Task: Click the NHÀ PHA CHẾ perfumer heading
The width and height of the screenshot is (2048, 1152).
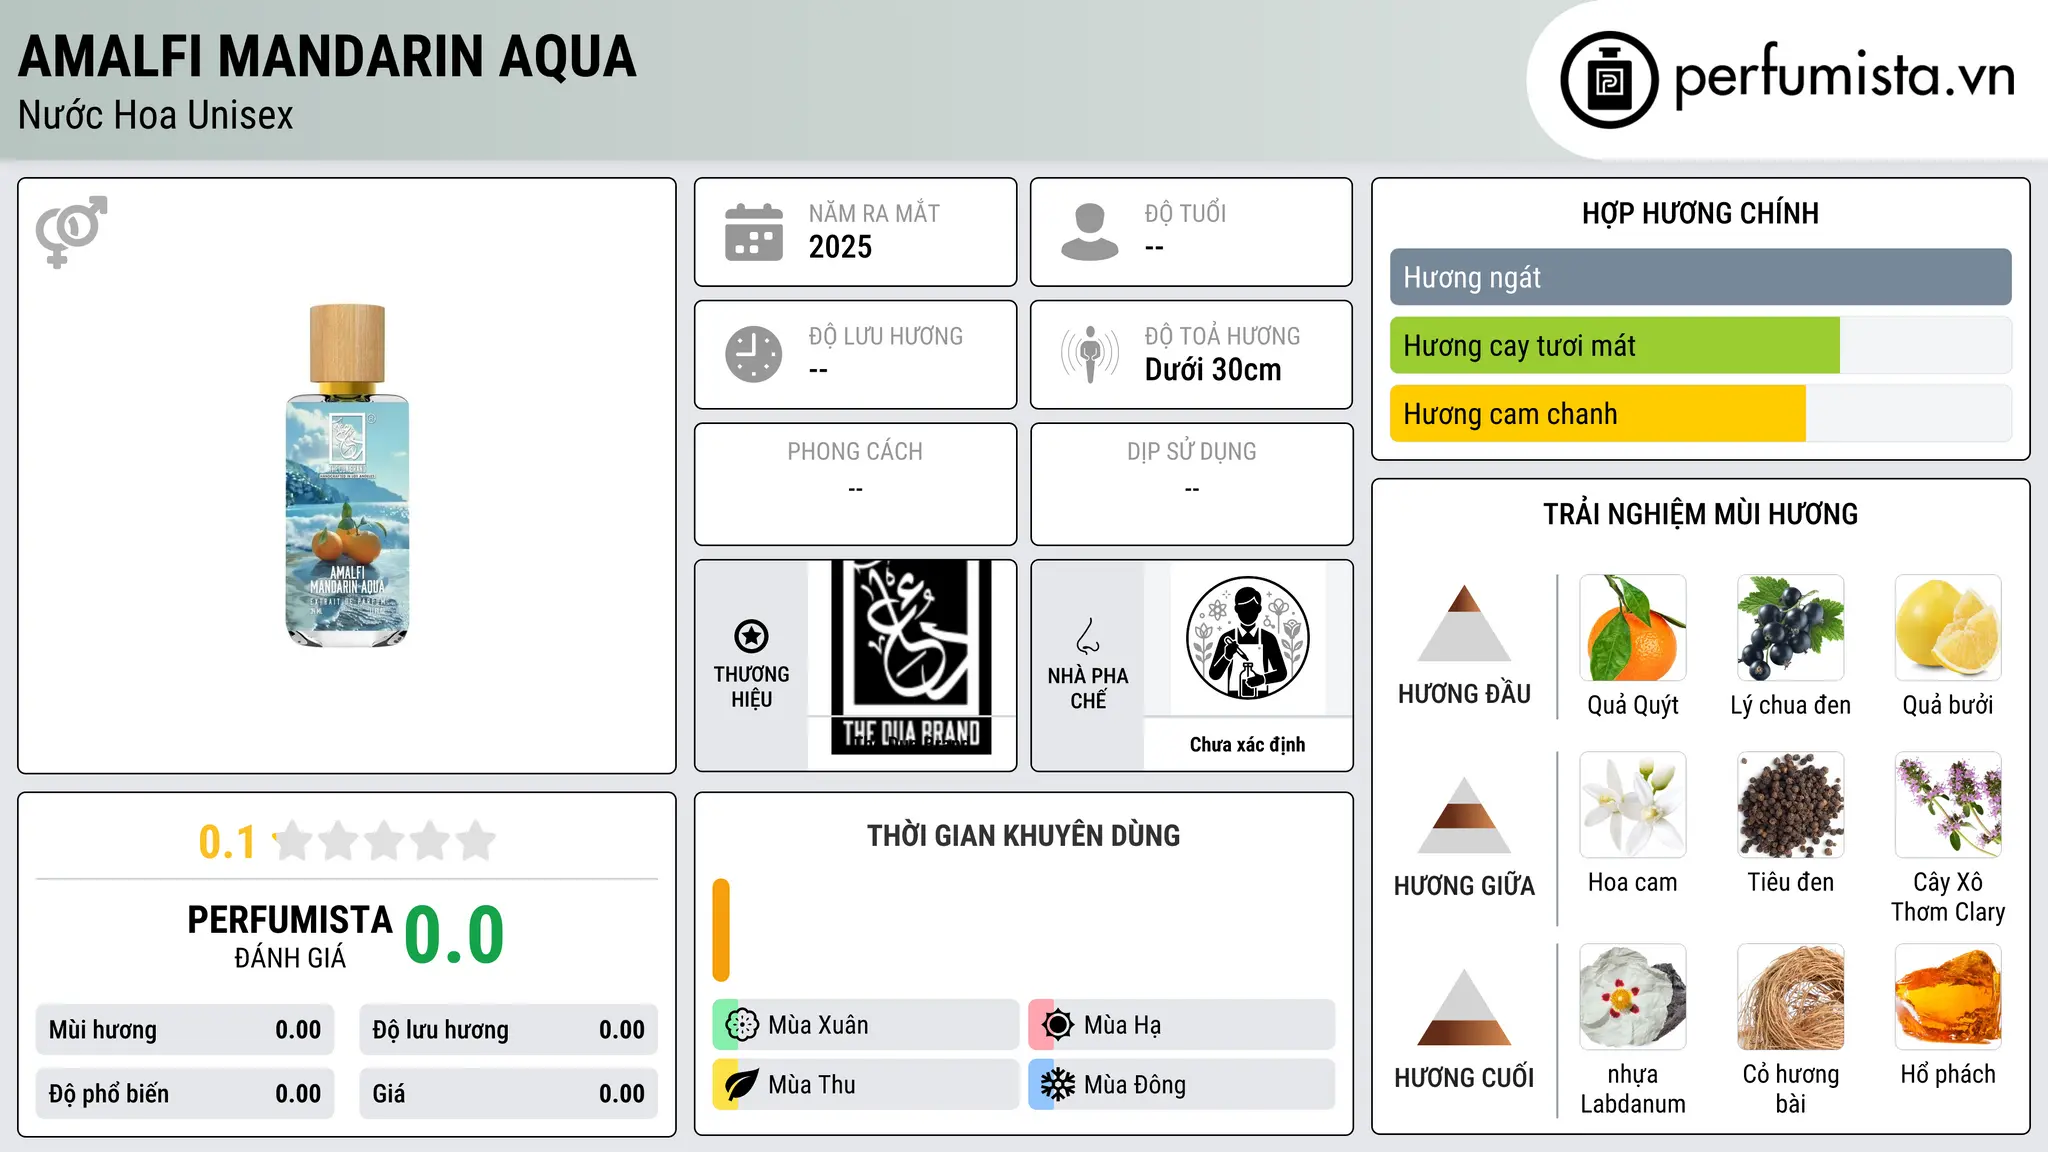Action: click(1088, 688)
